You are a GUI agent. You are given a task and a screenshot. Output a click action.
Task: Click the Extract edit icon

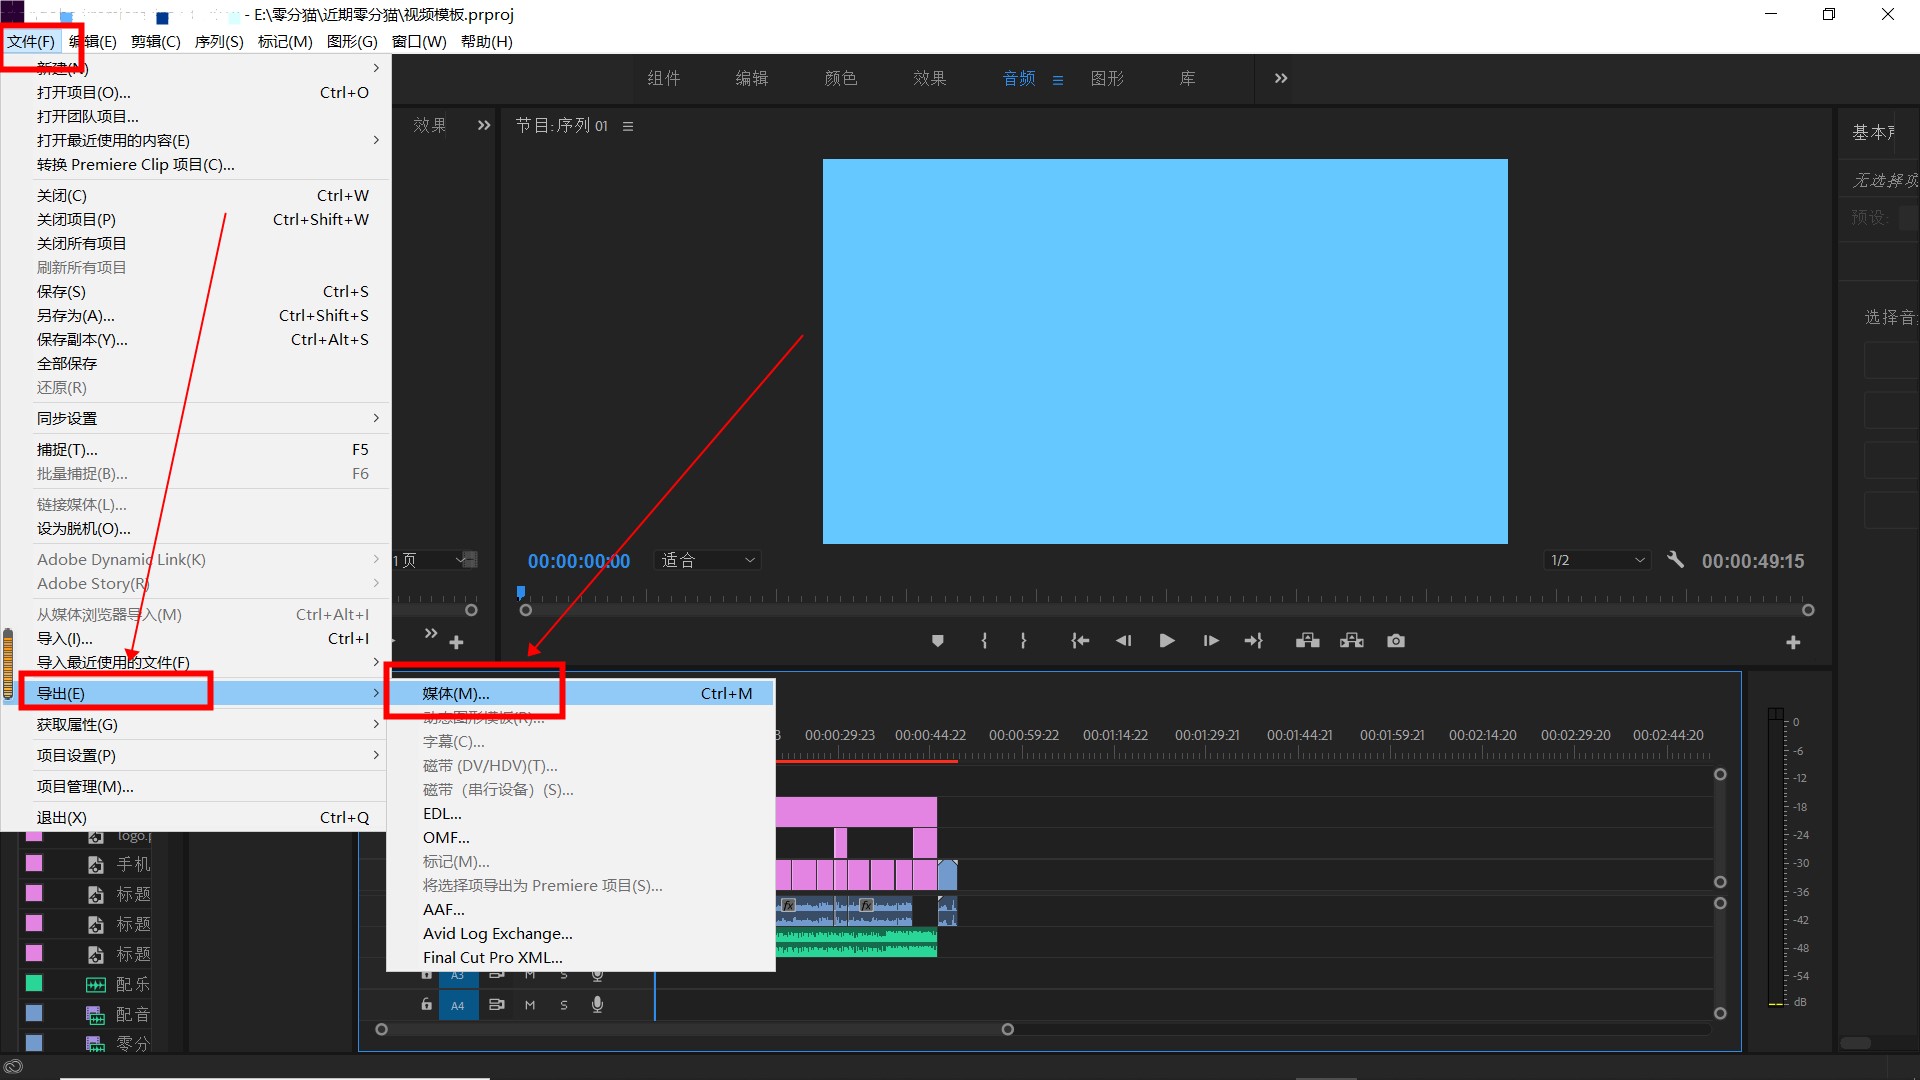(x=1352, y=641)
